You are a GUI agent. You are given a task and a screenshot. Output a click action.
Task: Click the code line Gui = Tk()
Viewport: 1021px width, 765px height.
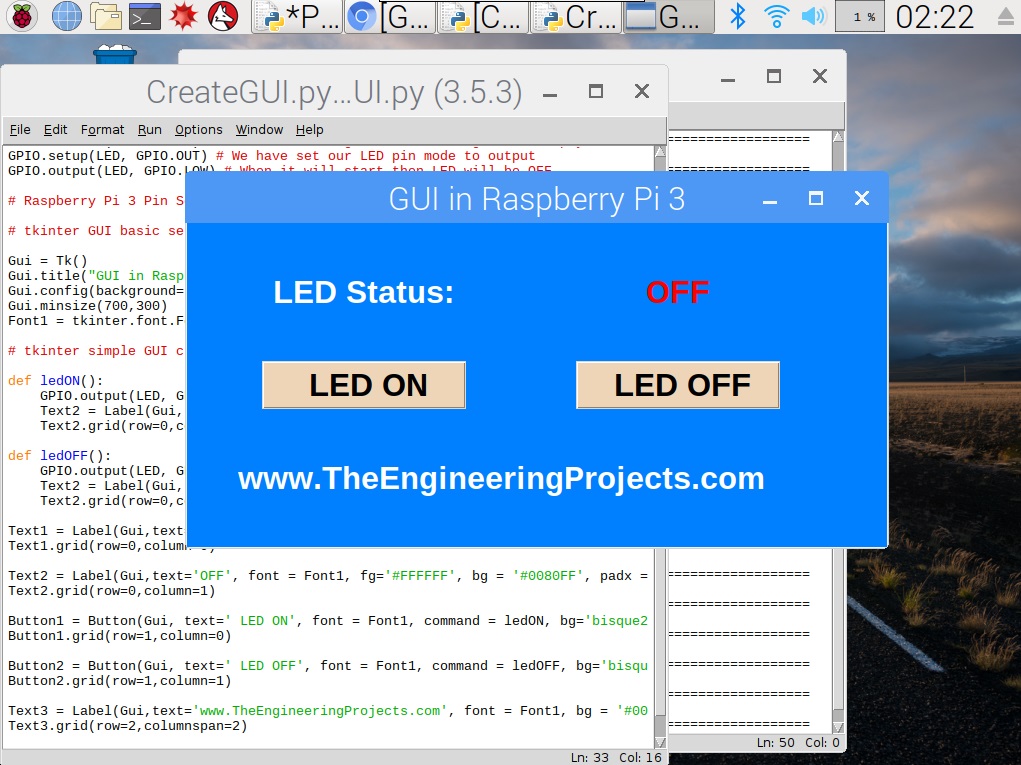(x=48, y=260)
